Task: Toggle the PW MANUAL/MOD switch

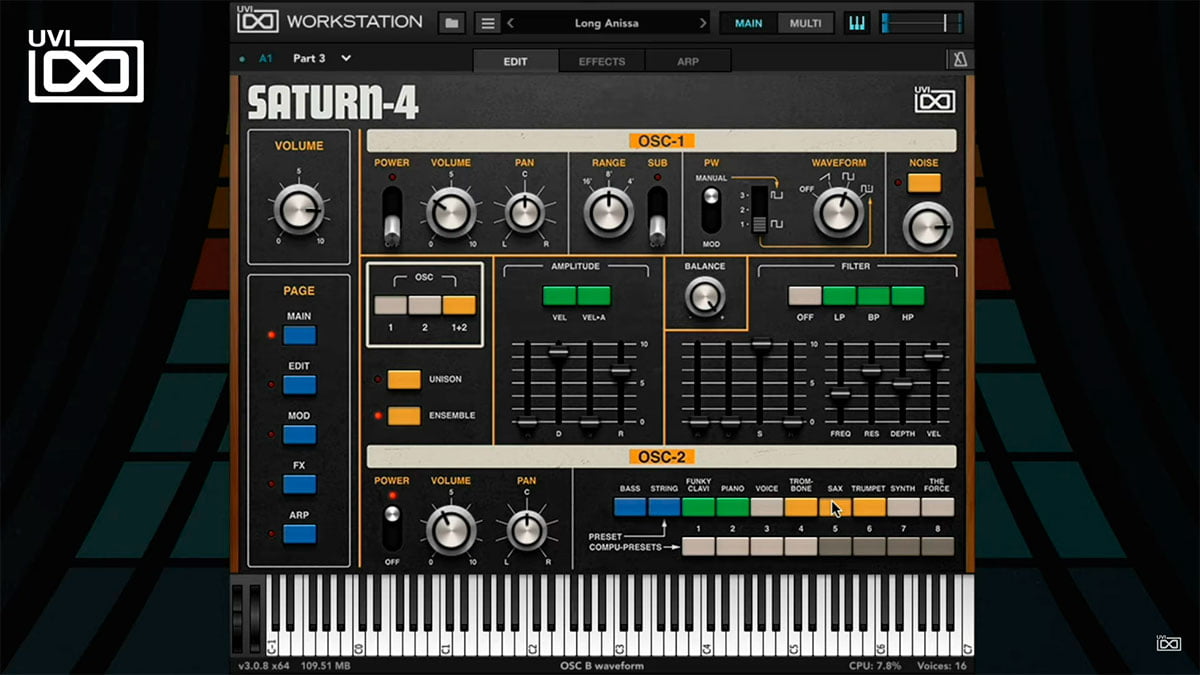Action: tap(711, 210)
